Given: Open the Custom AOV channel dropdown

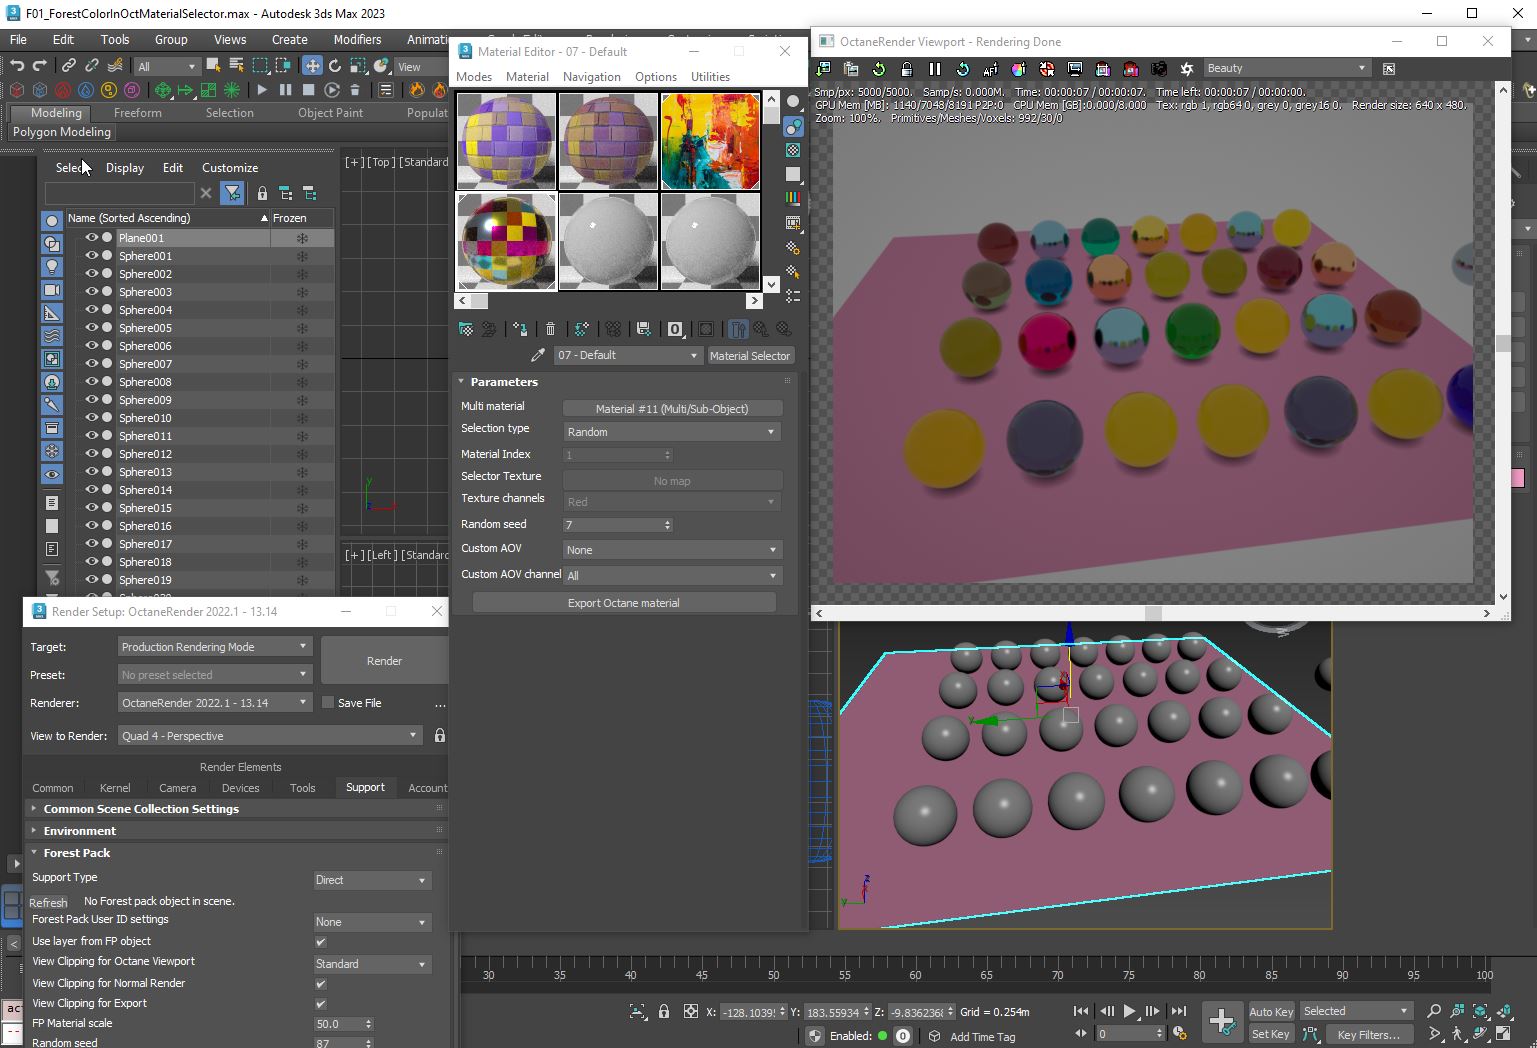Looking at the screenshot, I should coord(671,576).
